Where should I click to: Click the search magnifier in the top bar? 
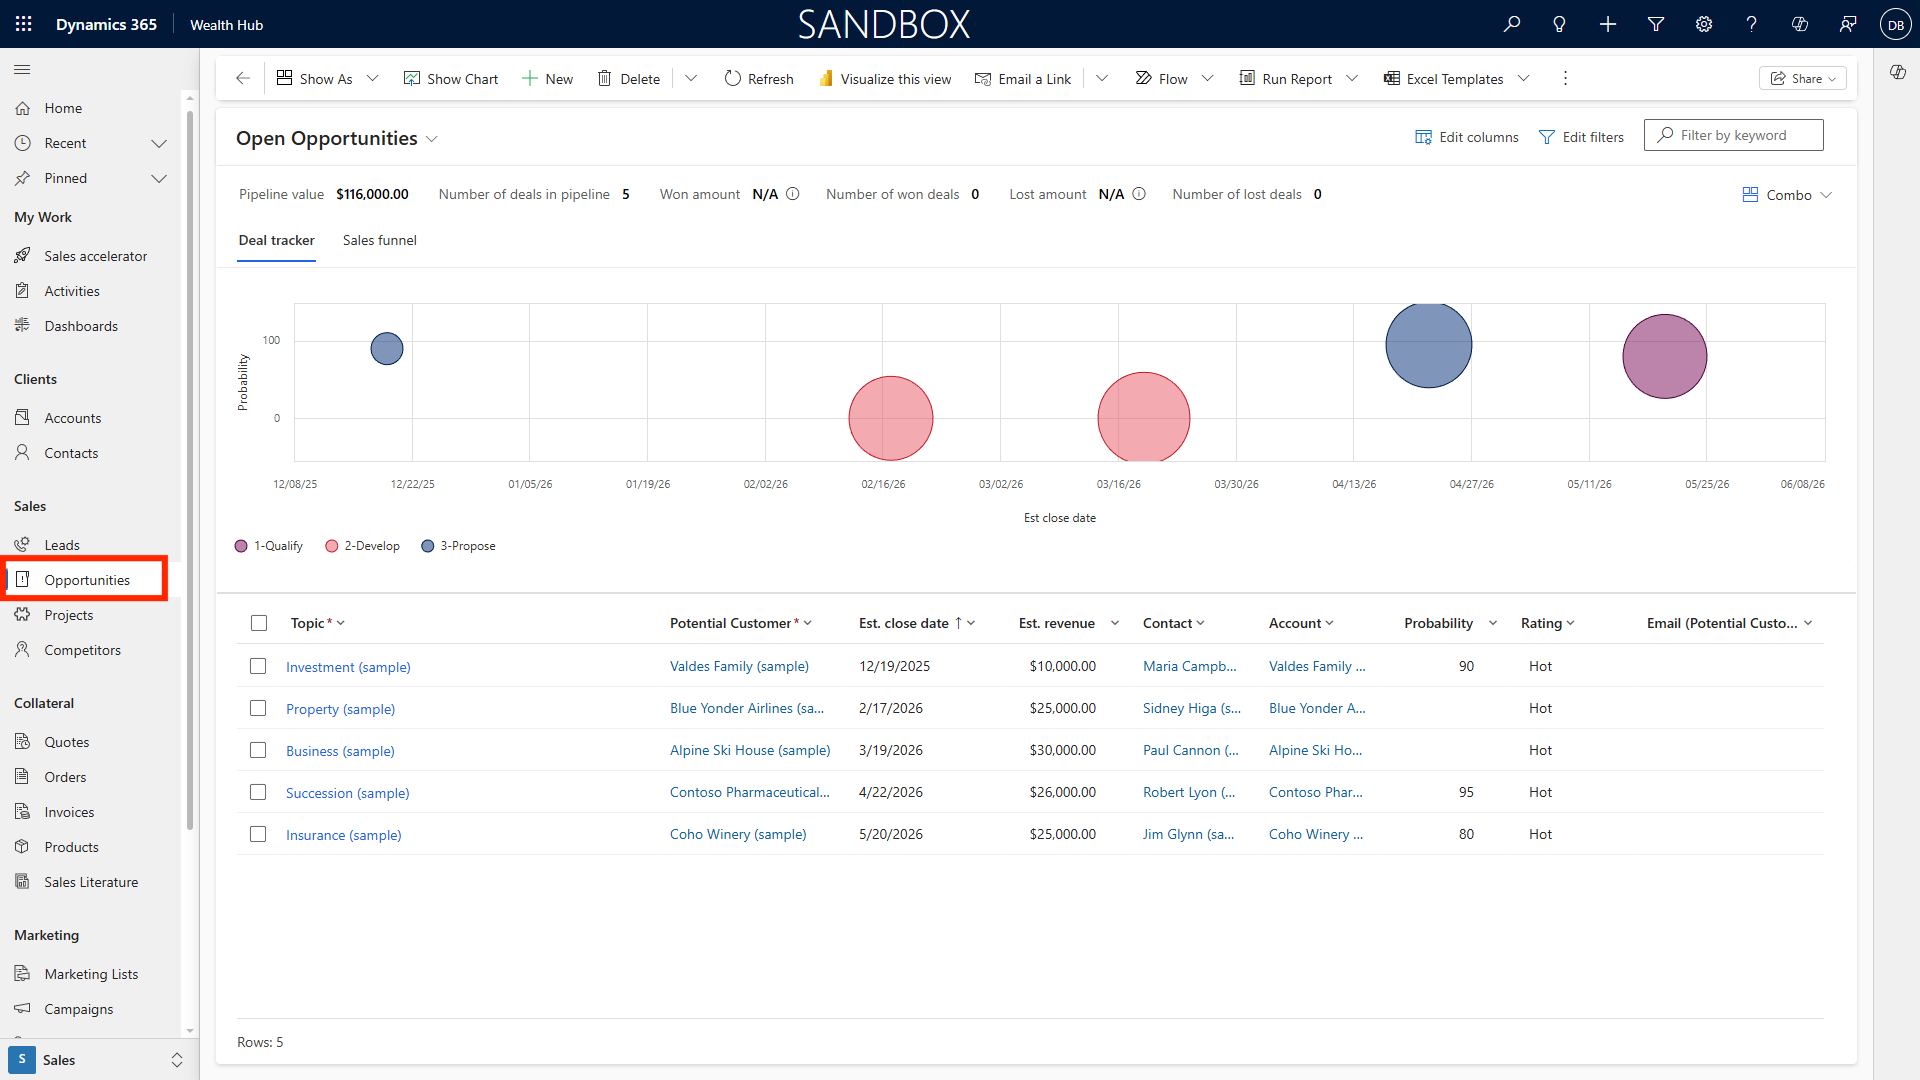(1511, 24)
